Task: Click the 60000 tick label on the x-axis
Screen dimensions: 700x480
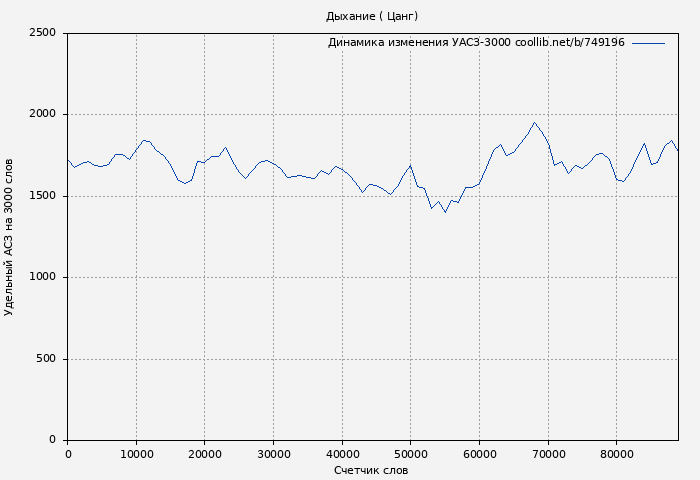Action: point(479,454)
